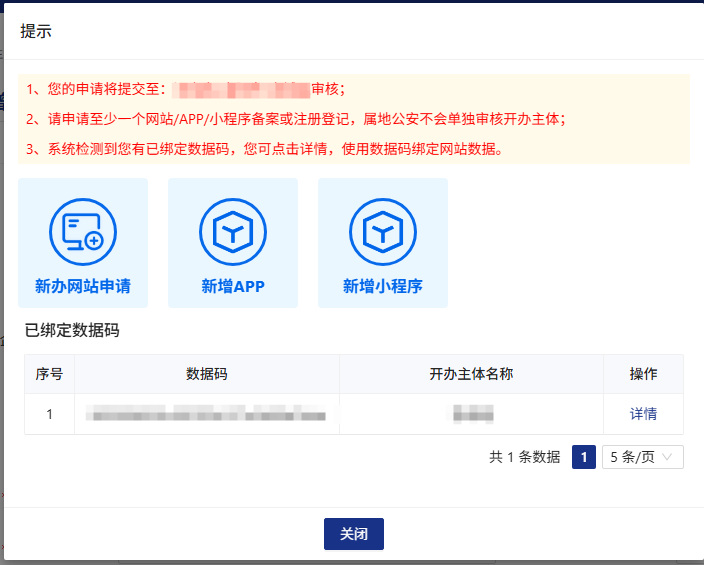Open the 新办网站申请 label
Screen dimensions: 704x565
click(83, 286)
